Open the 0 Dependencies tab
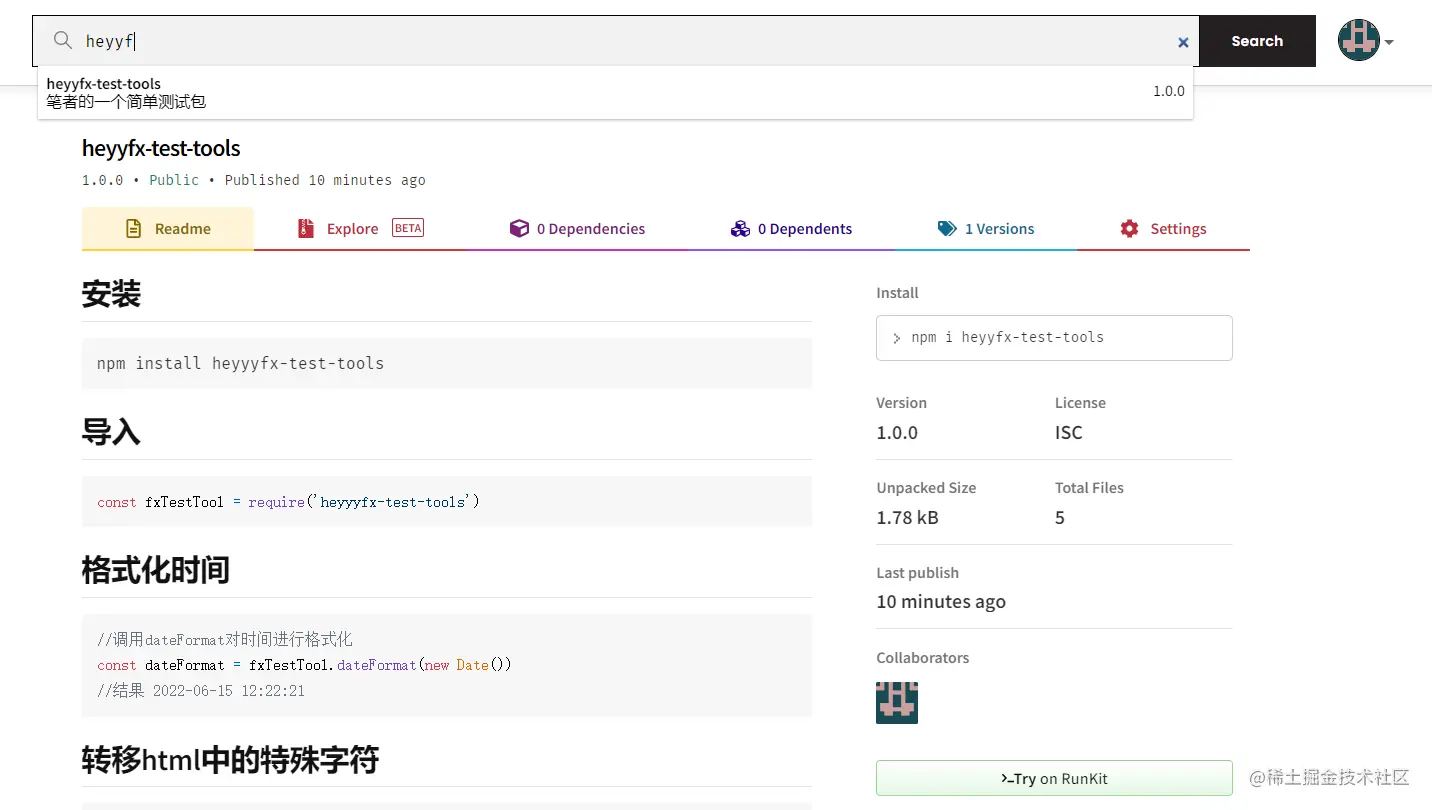 pyautogui.click(x=577, y=228)
